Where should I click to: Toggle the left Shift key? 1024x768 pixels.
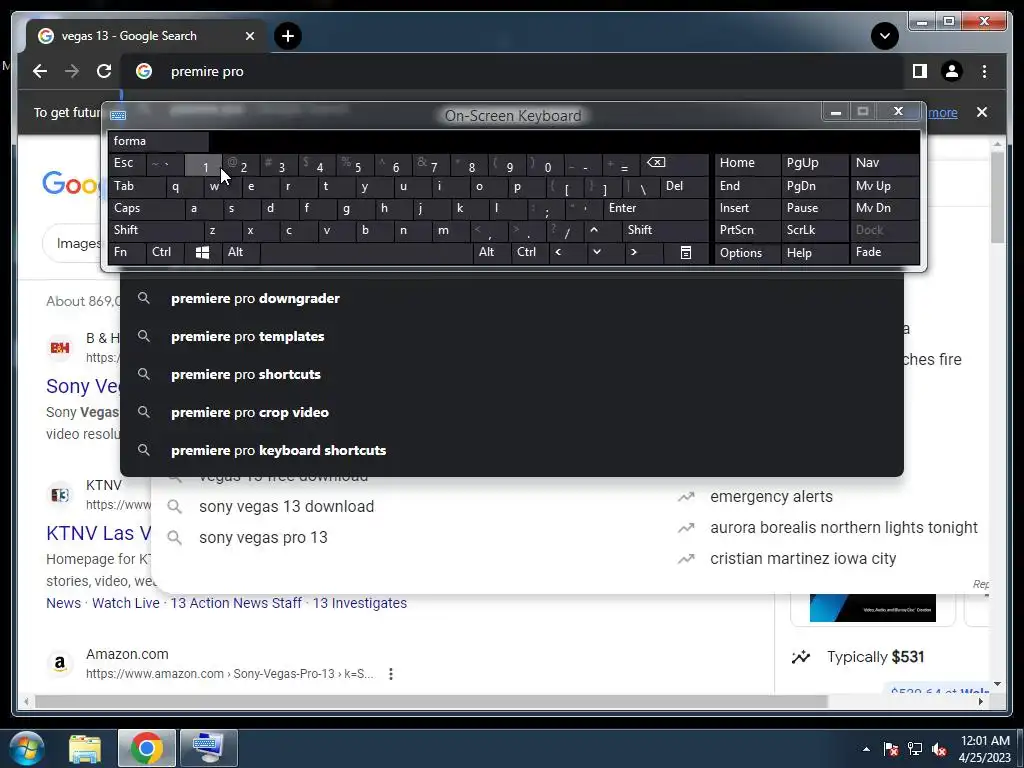pos(156,230)
